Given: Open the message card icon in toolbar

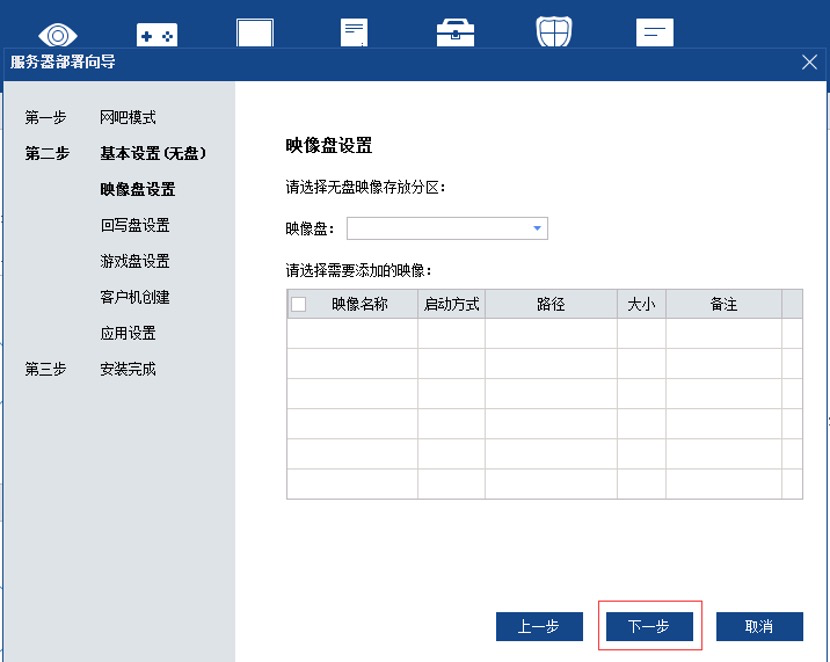Looking at the screenshot, I should click(x=655, y=33).
